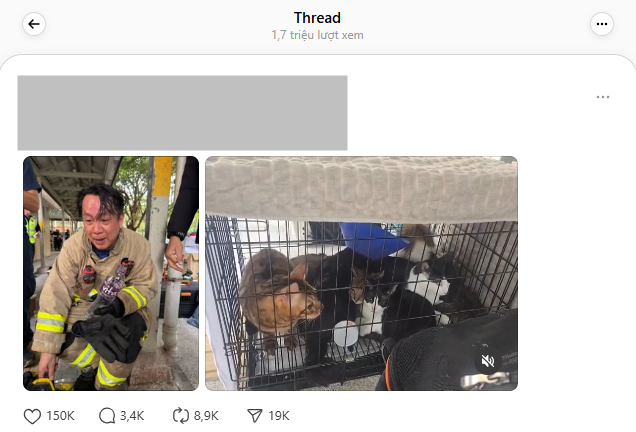Open the firefighter photo

point(111,273)
